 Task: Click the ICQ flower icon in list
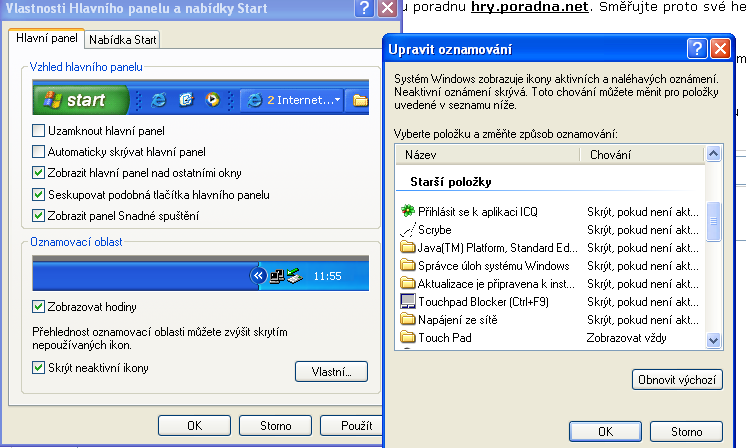coord(408,211)
